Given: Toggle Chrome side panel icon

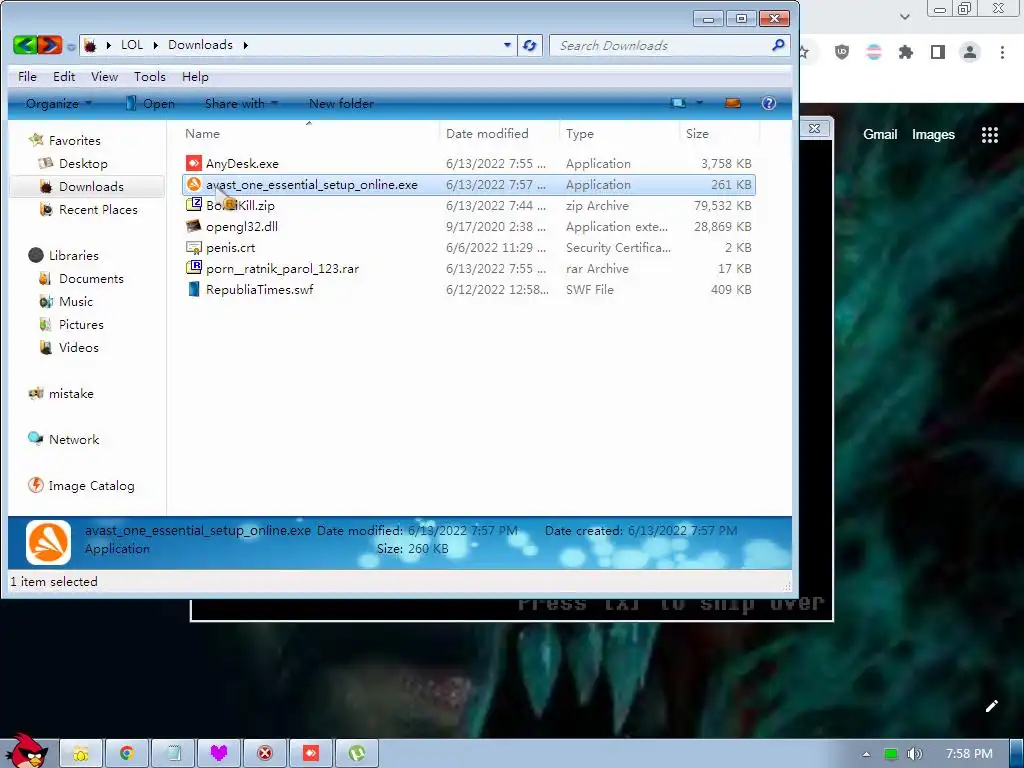Looking at the screenshot, I should (x=938, y=52).
